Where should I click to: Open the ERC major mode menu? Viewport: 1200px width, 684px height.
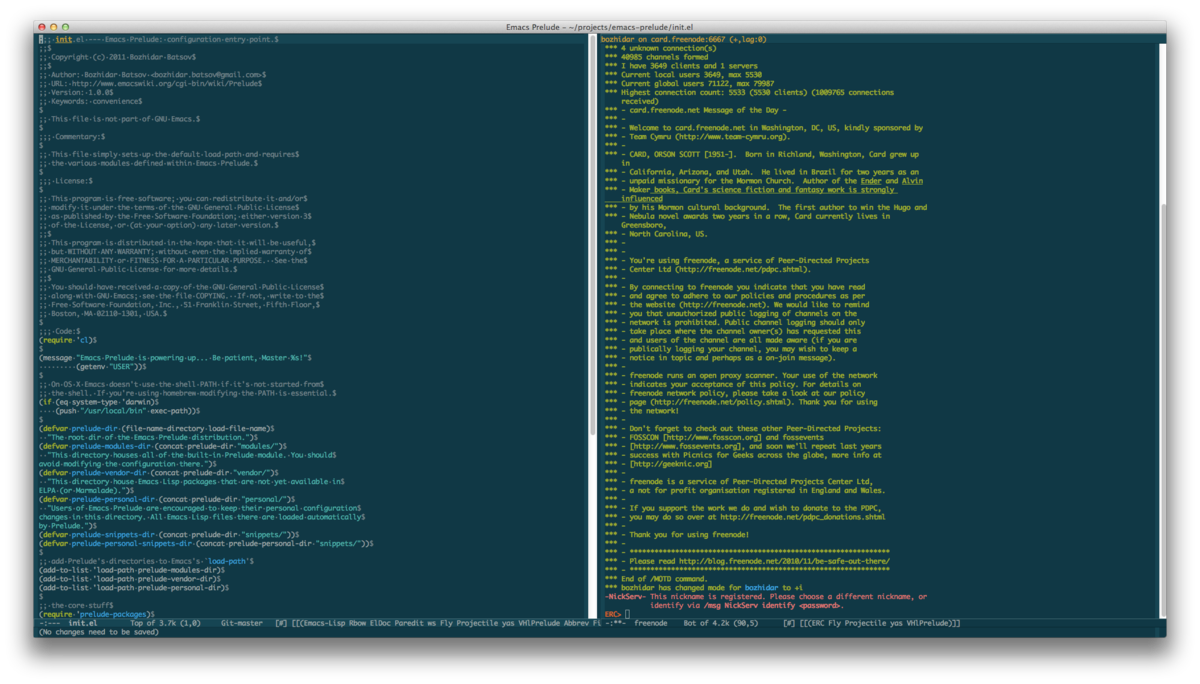pyautogui.click(x=814, y=623)
